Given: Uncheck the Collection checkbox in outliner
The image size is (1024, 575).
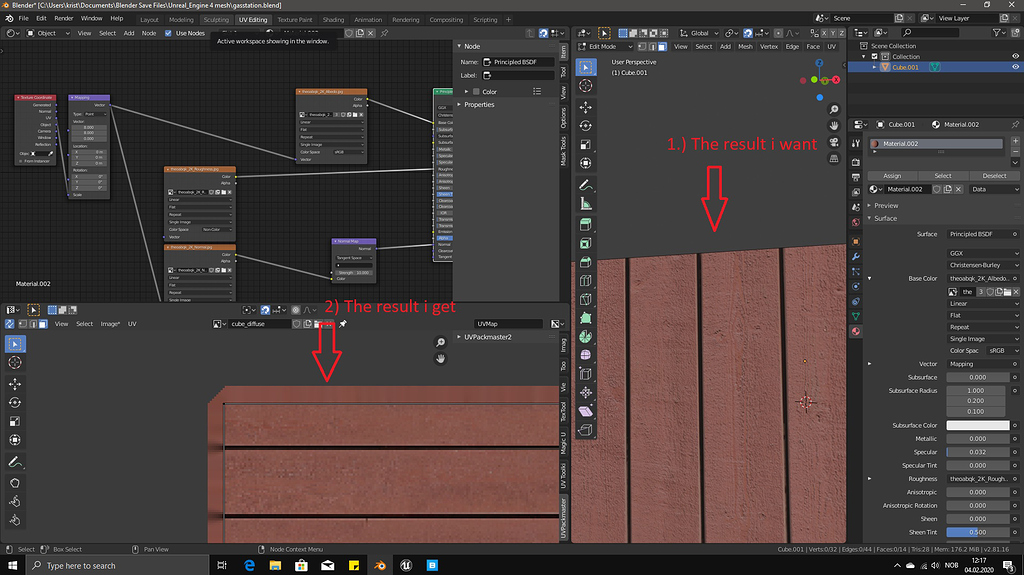Looking at the screenshot, I should (875, 56).
